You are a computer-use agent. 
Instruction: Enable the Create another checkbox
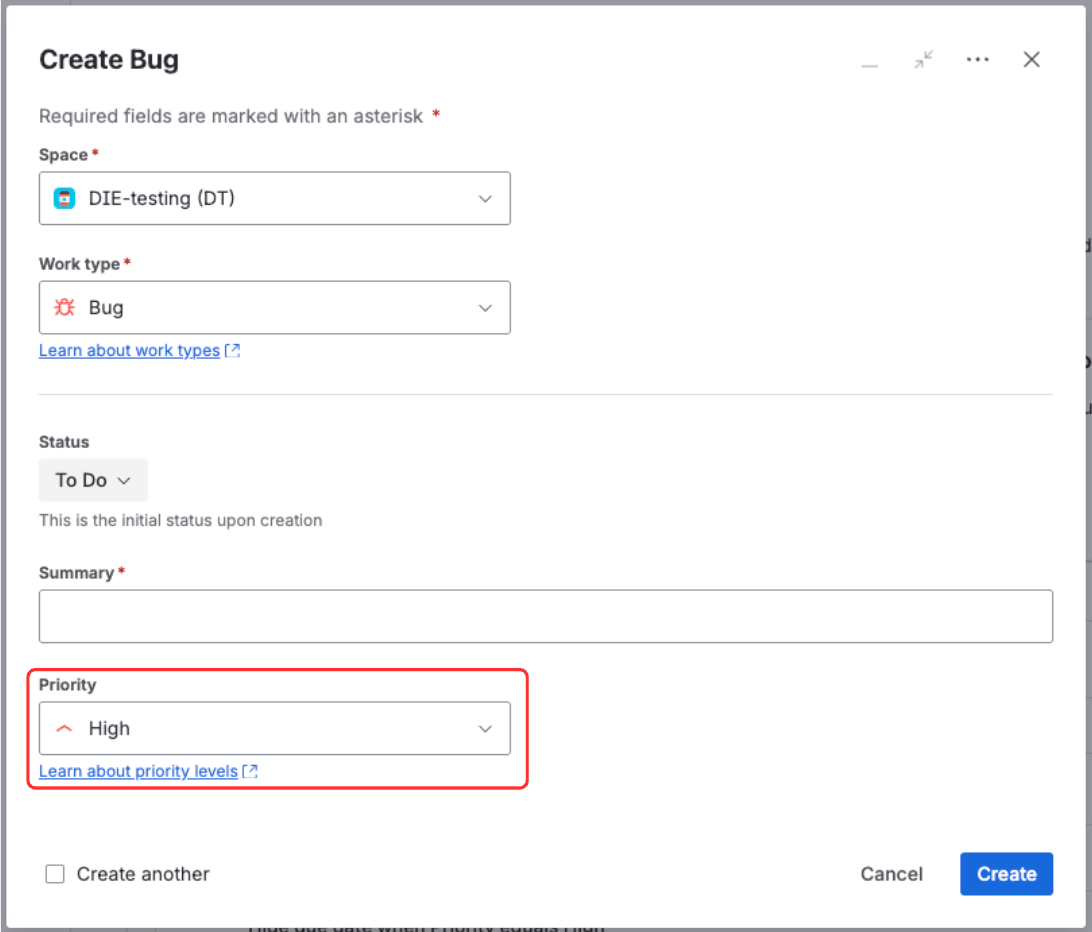tap(55, 873)
